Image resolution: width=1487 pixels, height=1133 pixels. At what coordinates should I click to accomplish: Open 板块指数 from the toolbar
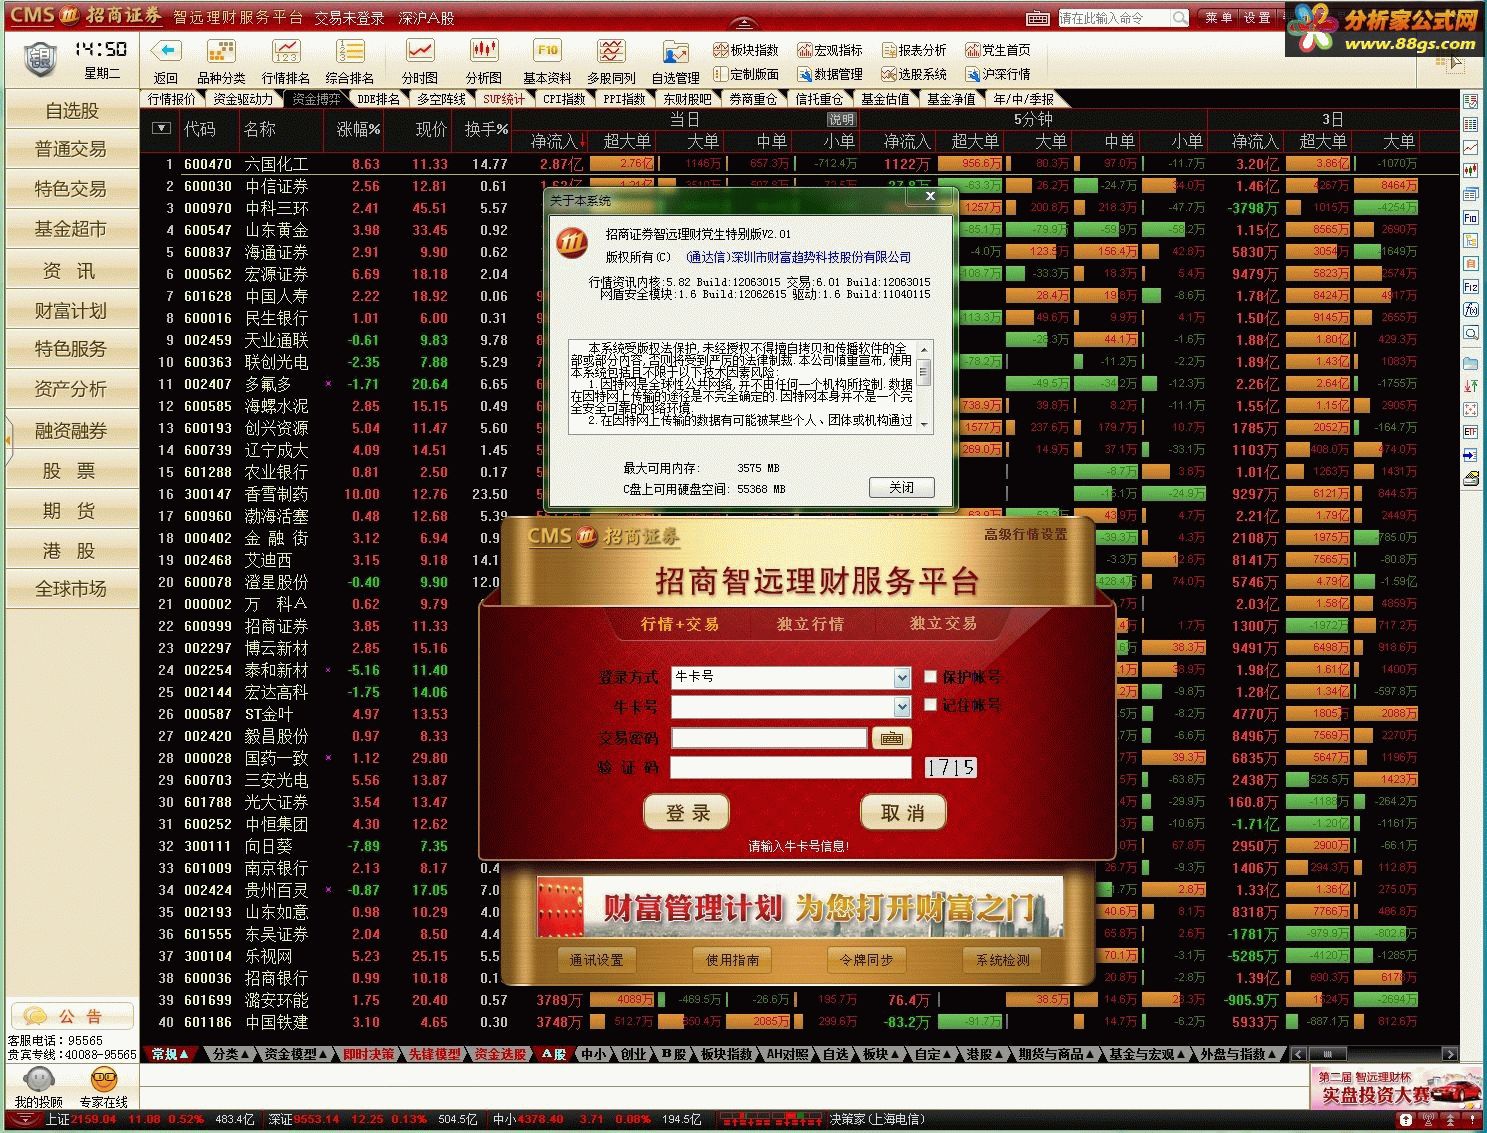point(746,50)
